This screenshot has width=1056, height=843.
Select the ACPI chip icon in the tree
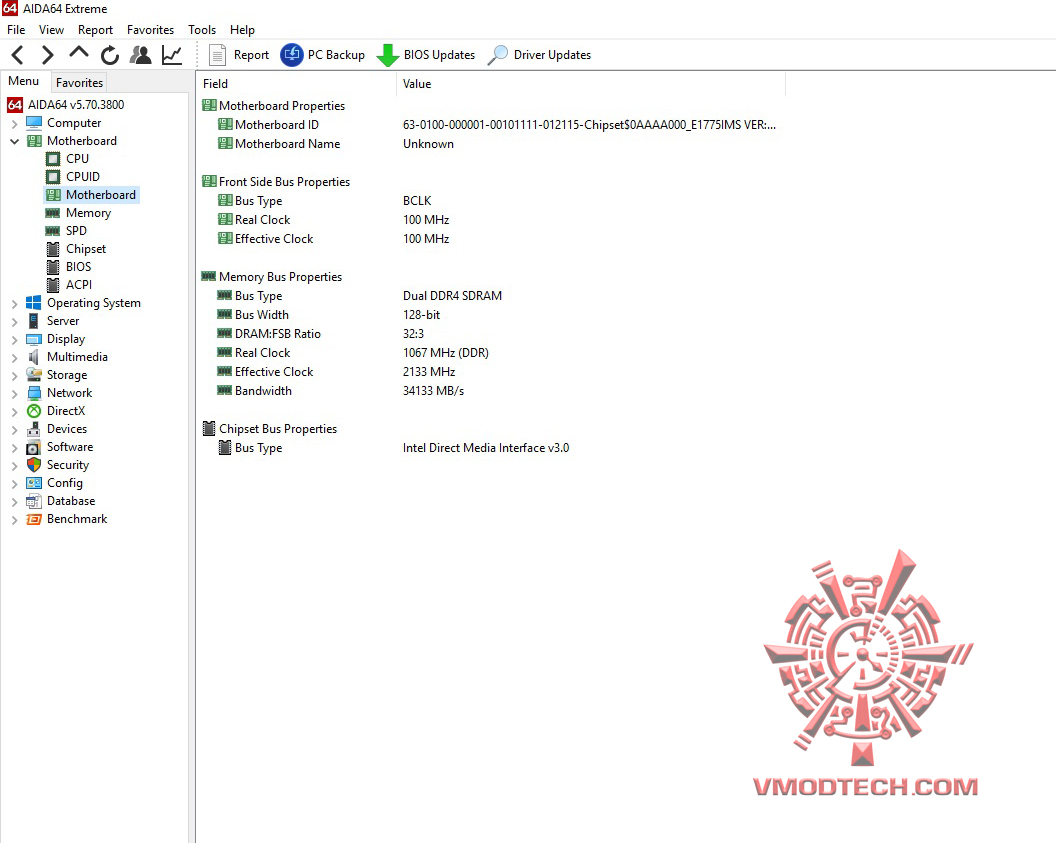[x=53, y=285]
